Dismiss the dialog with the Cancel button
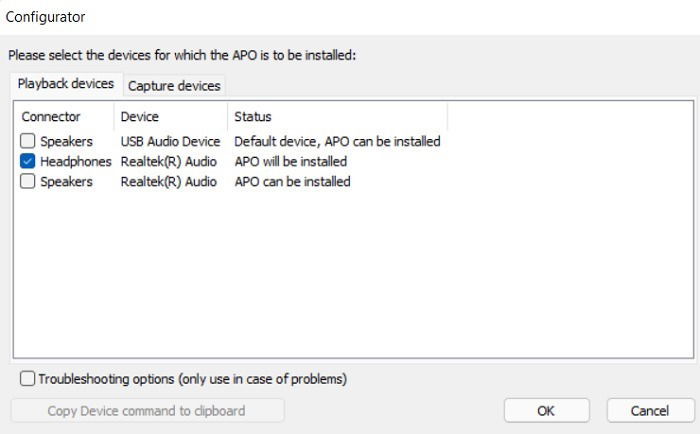Screen dimensions: 700x434 (650, 410)
